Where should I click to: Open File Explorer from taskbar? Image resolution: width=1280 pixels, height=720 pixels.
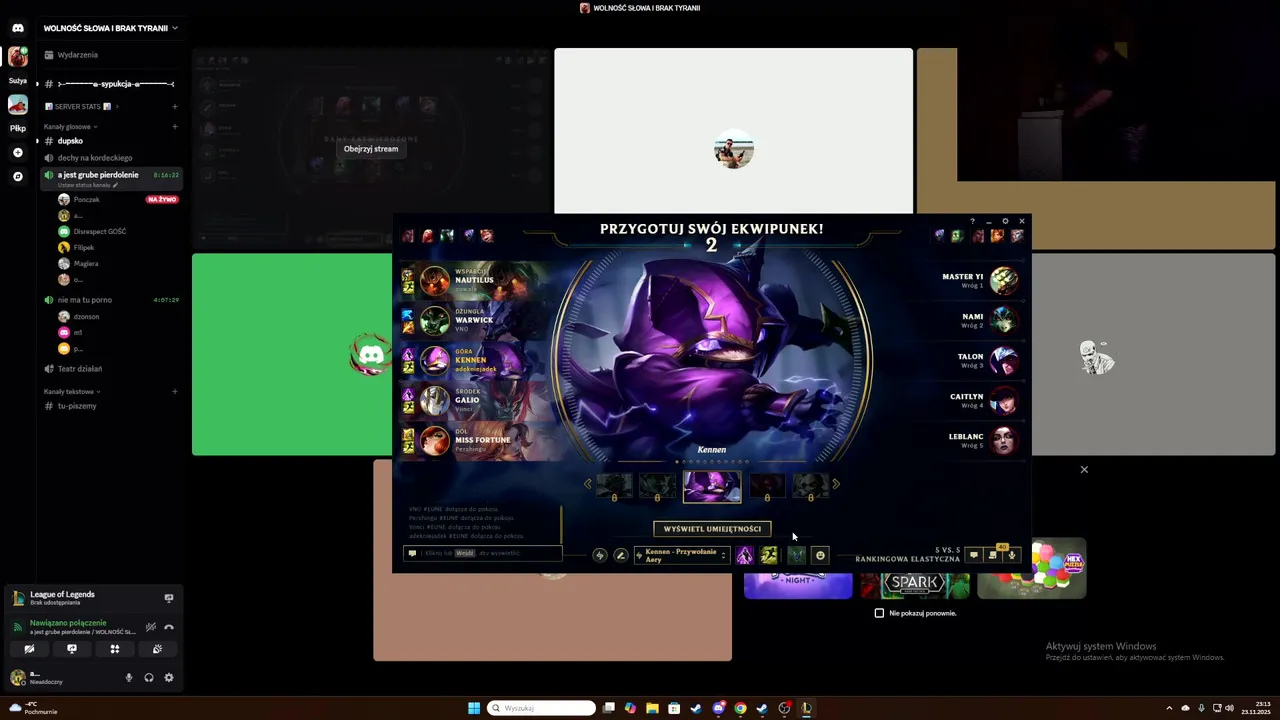tap(652, 708)
